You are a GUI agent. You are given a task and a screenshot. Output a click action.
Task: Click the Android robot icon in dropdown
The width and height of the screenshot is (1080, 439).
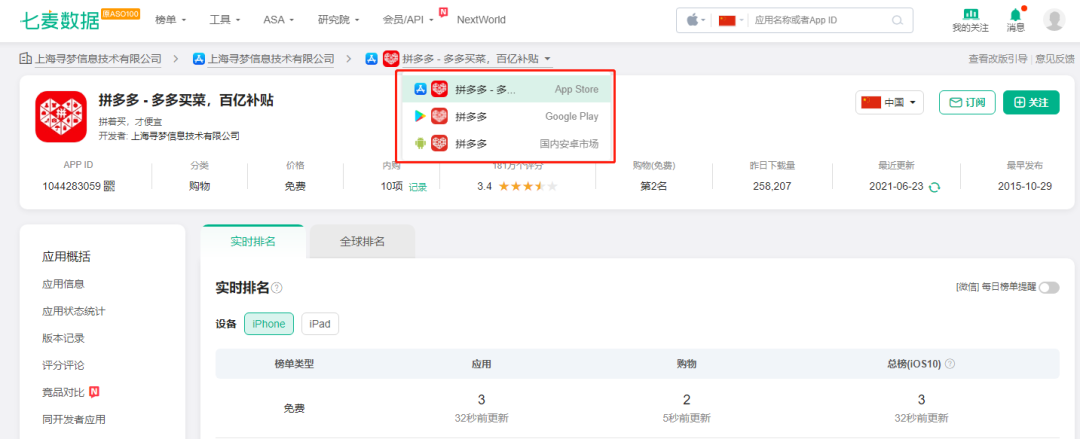(419, 144)
